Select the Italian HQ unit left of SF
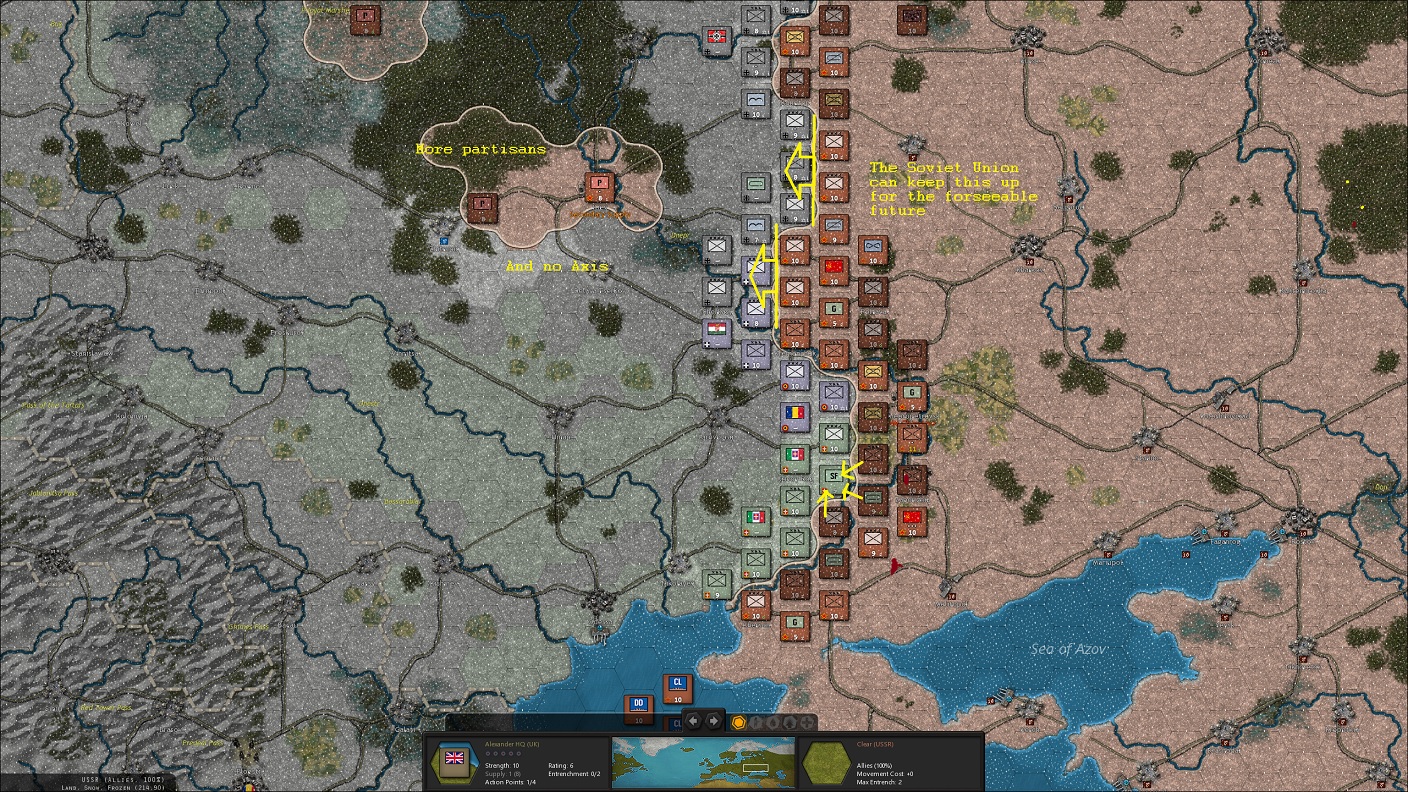The image size is (1408, 792). (794, 459)
